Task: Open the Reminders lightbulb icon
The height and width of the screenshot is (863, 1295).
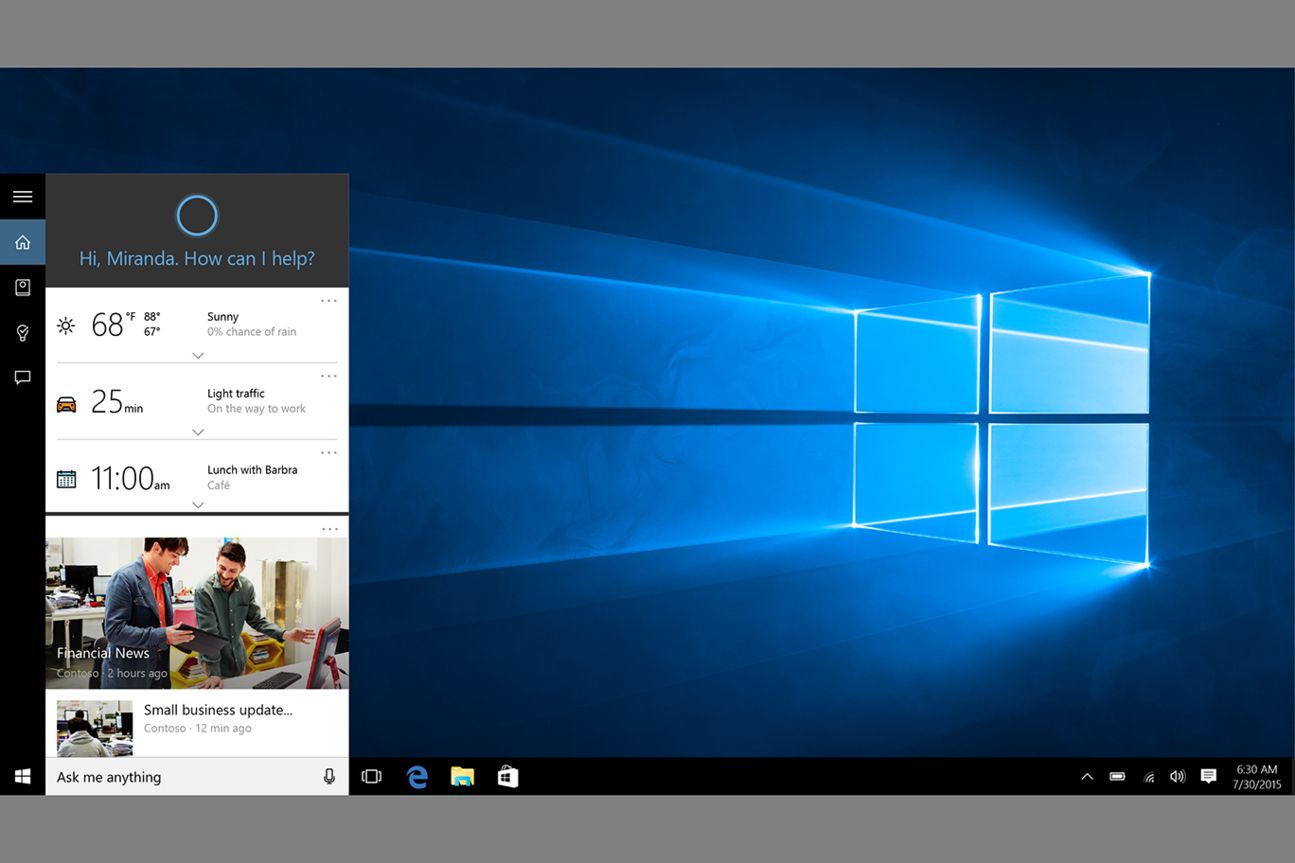Action: click(22, 333)
